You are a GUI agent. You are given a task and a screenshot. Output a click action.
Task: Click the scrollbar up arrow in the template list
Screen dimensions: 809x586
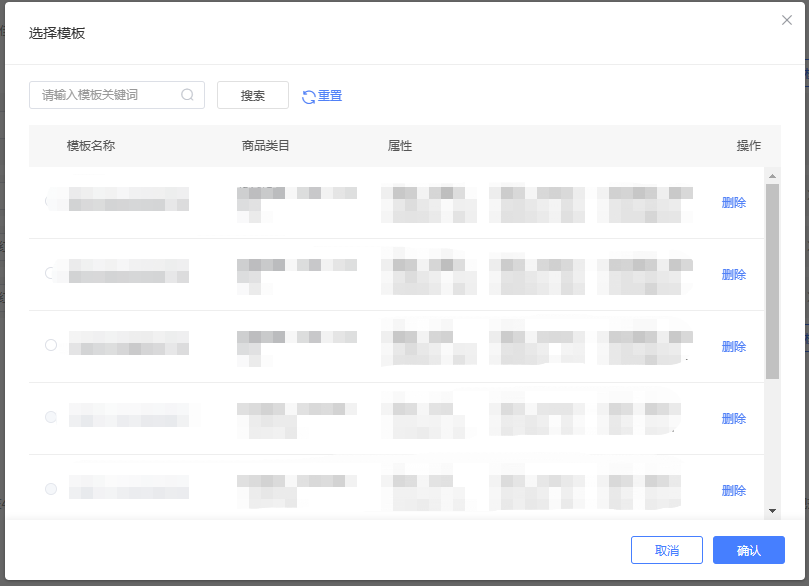coord(772,176)
